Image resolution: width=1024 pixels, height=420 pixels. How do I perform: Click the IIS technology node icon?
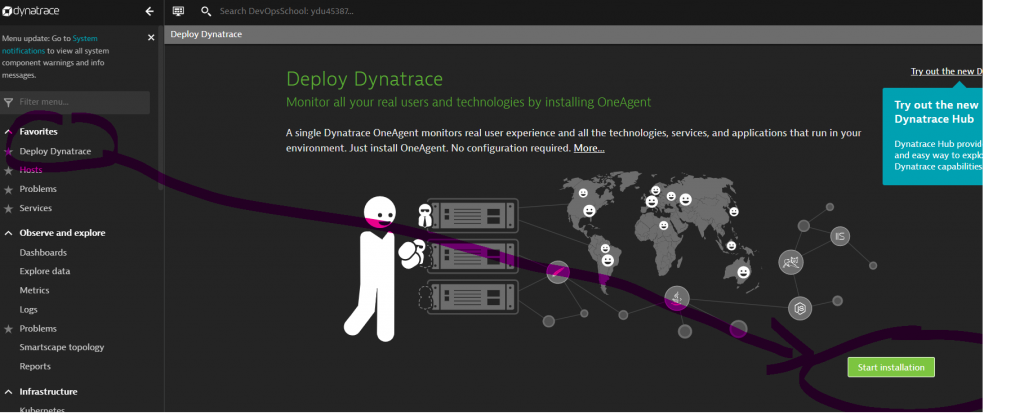coord(840,237)
